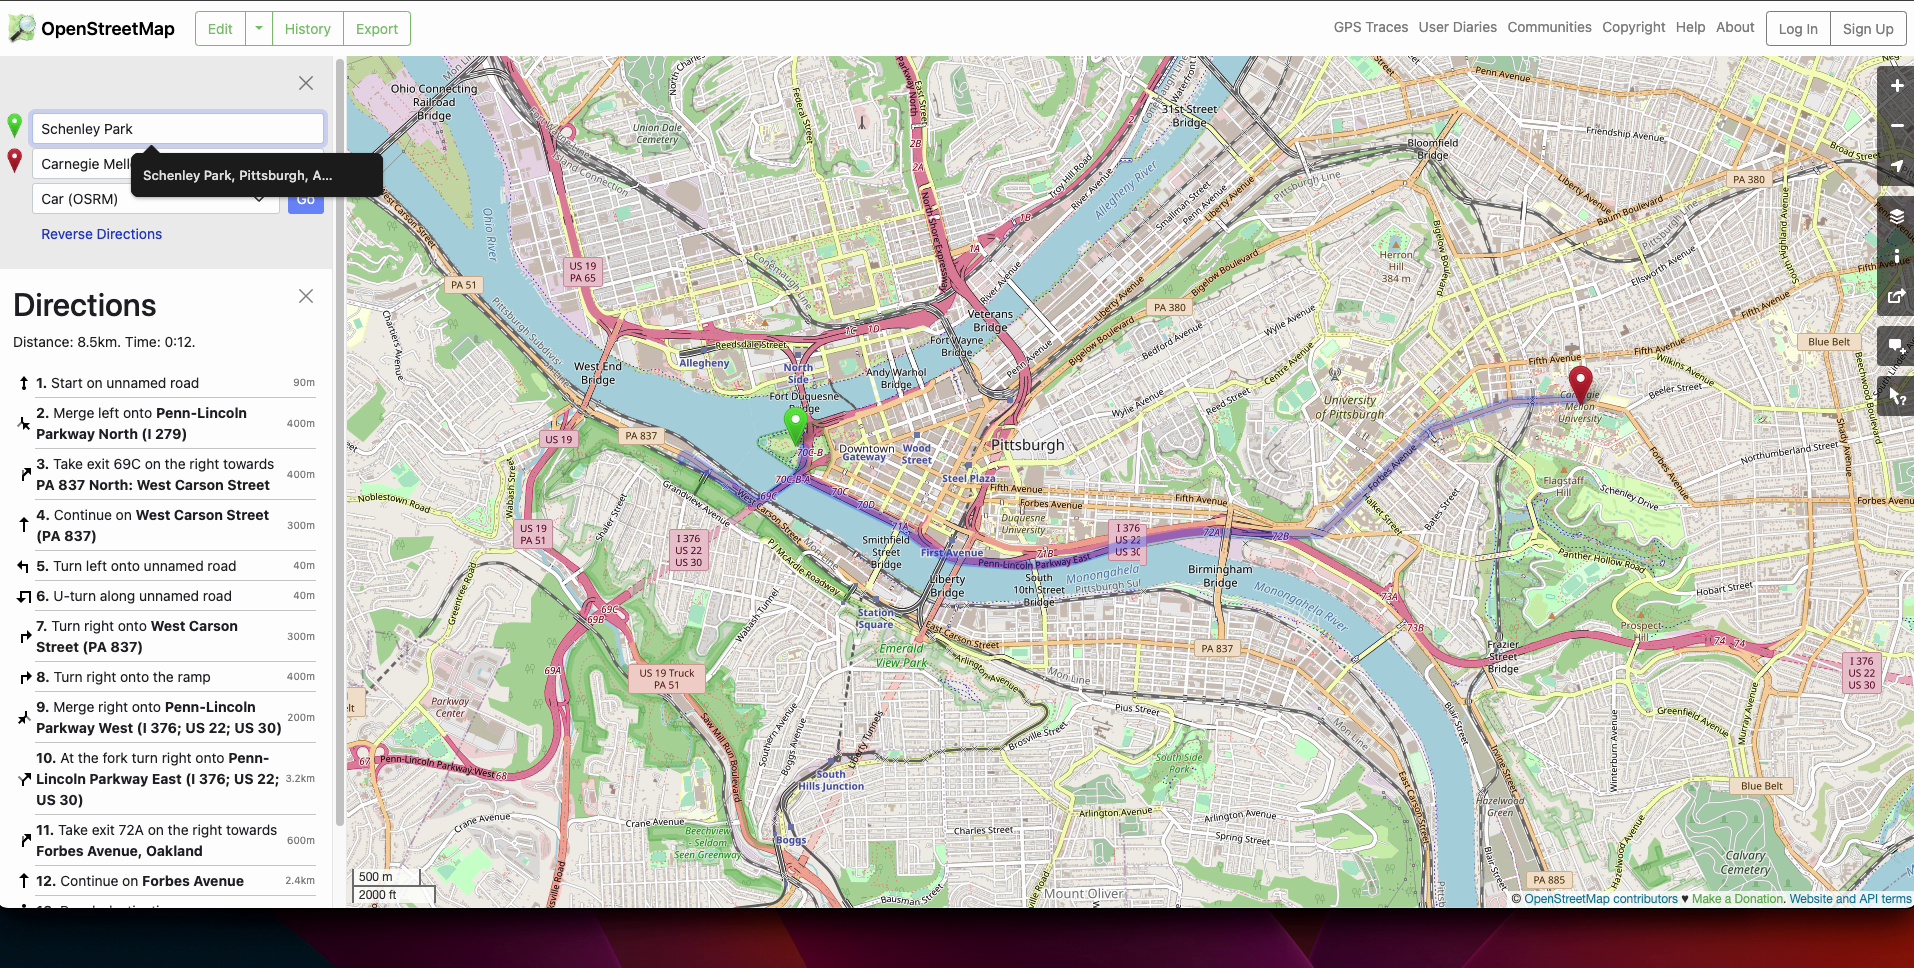Click the Reverse Directions link
This screenshot has width=1914, height=968.
click(101, 234)
